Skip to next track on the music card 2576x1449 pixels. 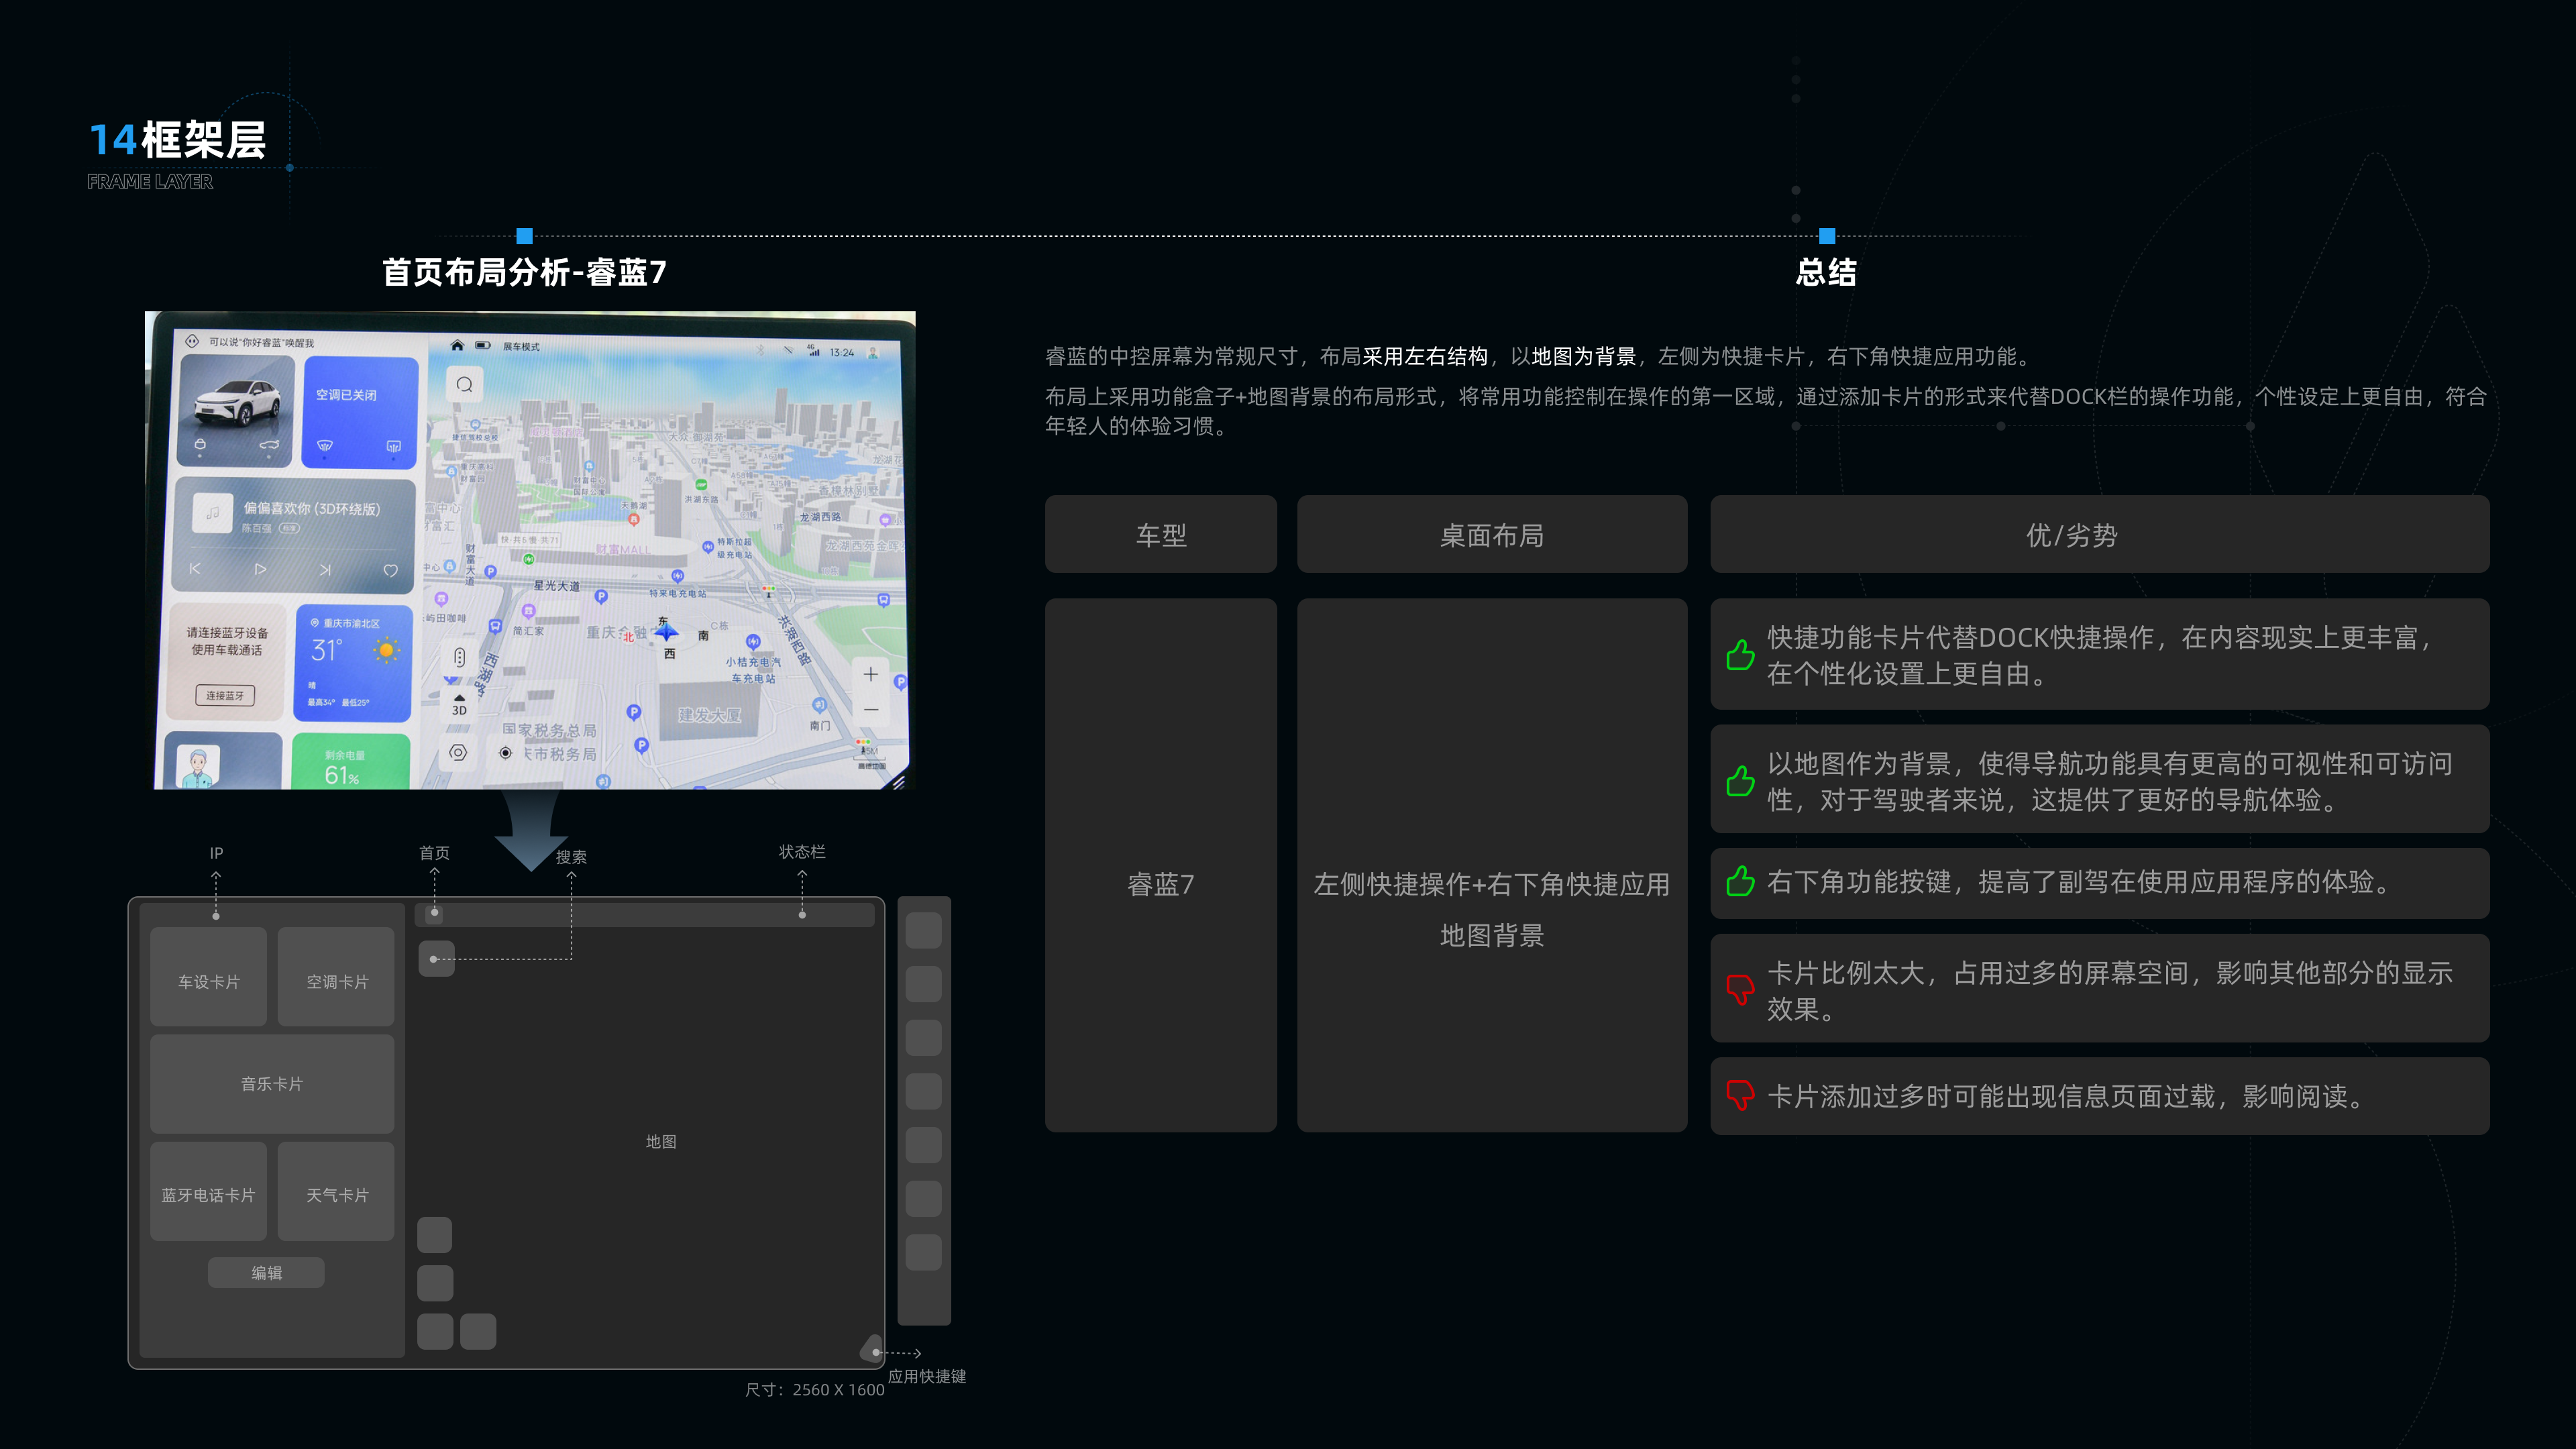pos(325,570)
